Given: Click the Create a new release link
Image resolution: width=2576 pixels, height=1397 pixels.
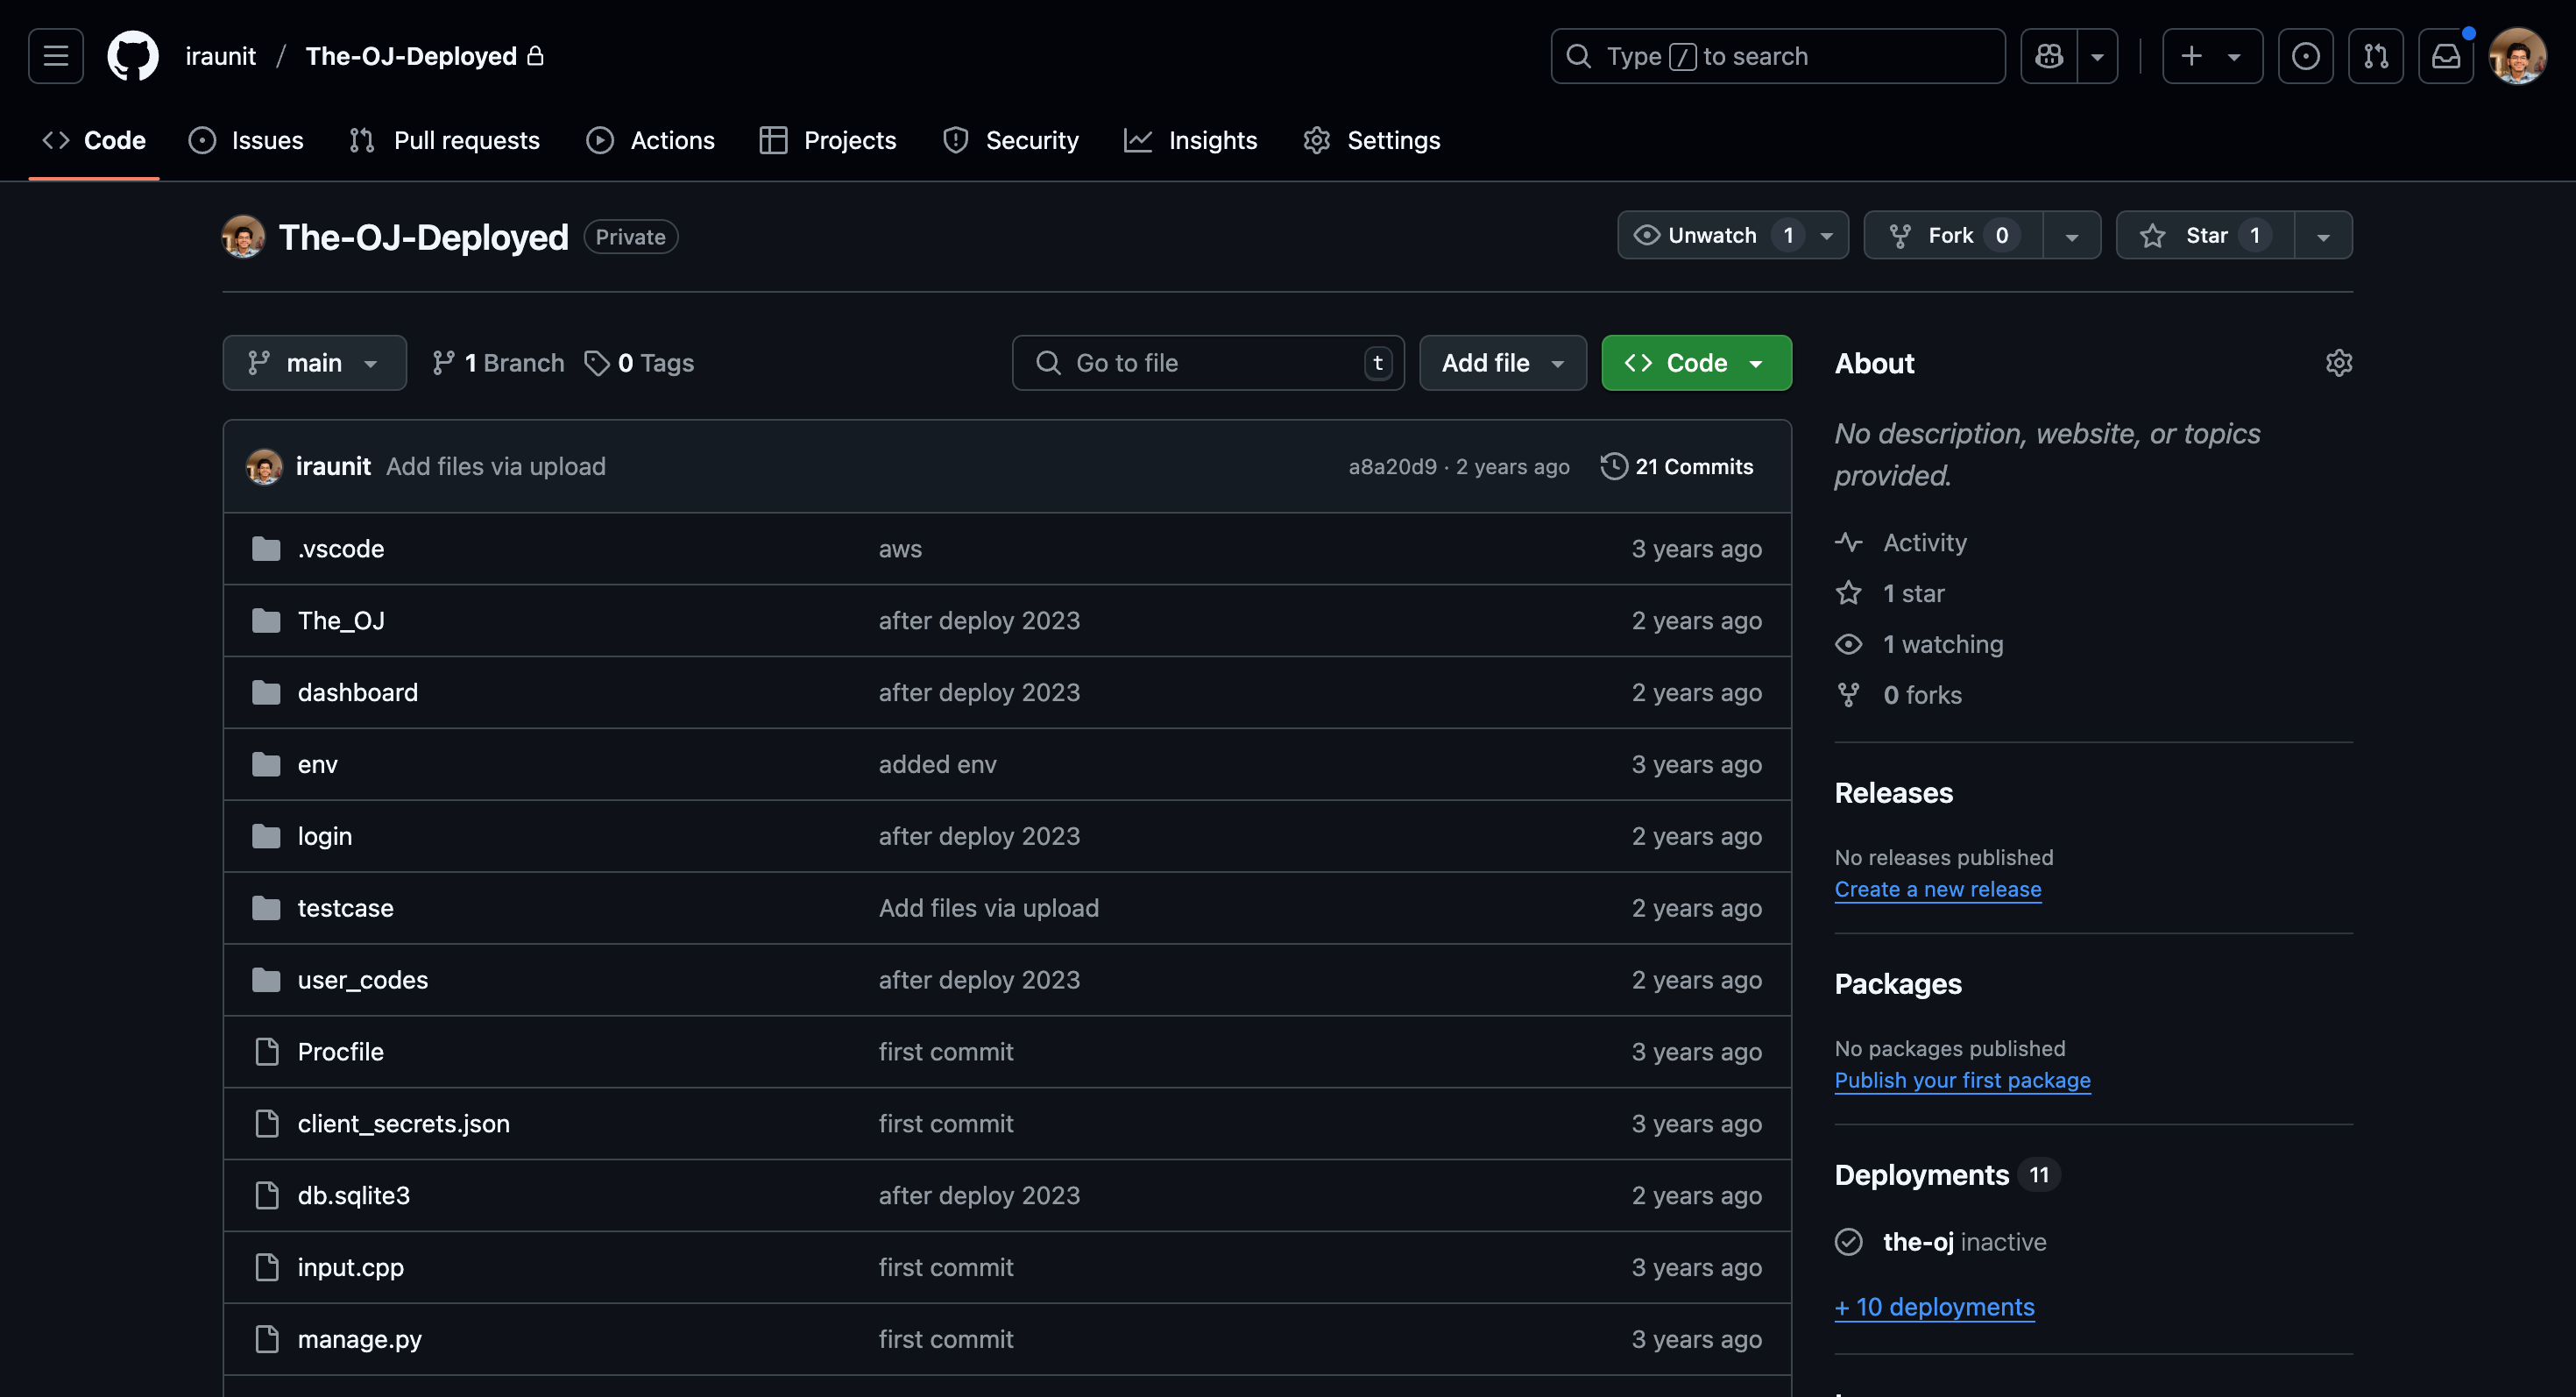Looking at the screenshot, I should 1937,889.
